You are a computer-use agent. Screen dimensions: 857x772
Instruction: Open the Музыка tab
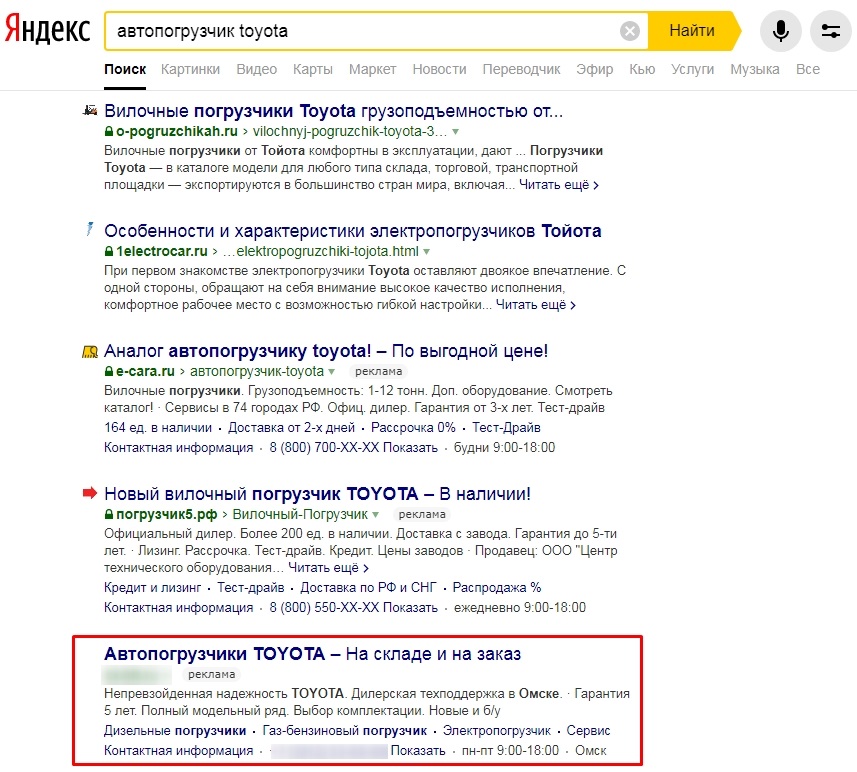[755, 69]
